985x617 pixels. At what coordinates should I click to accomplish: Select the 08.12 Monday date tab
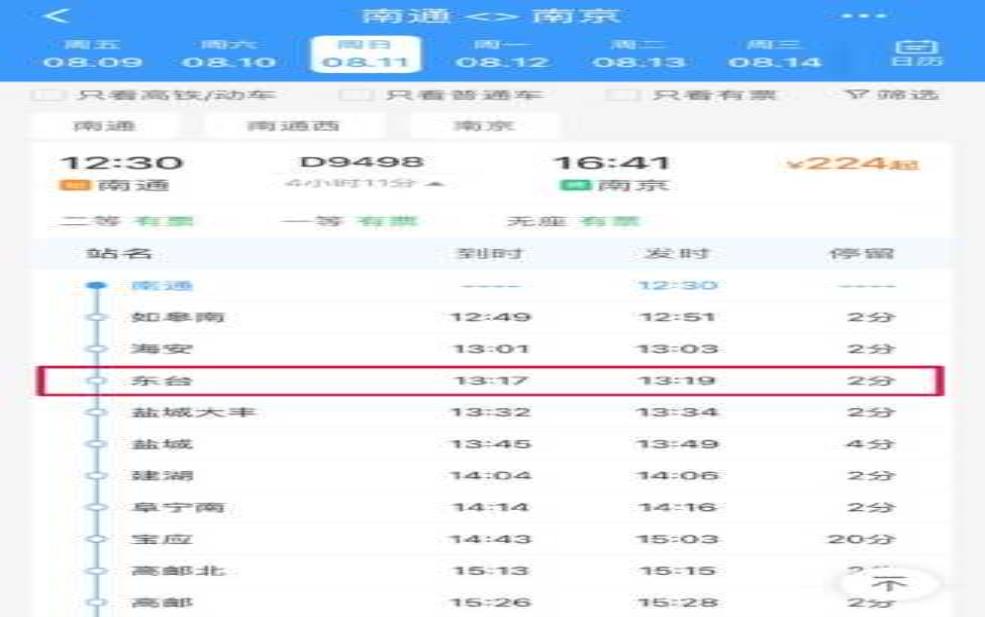pyautogui.click(x=503, y=54)
